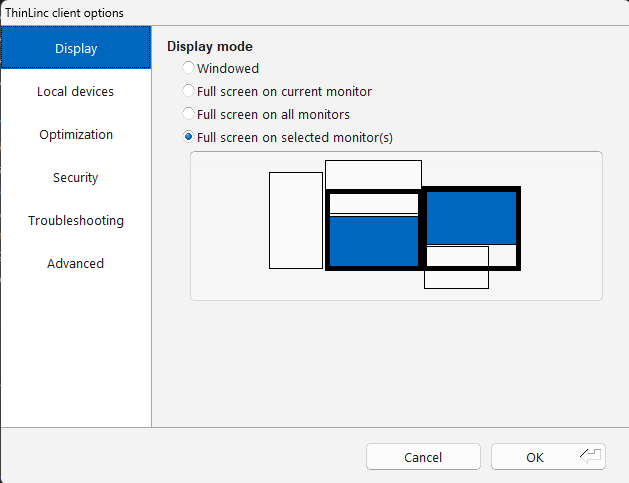Choose Full screen on all monitors
This screenshot has width=629, height=483.
coord(266,114)
